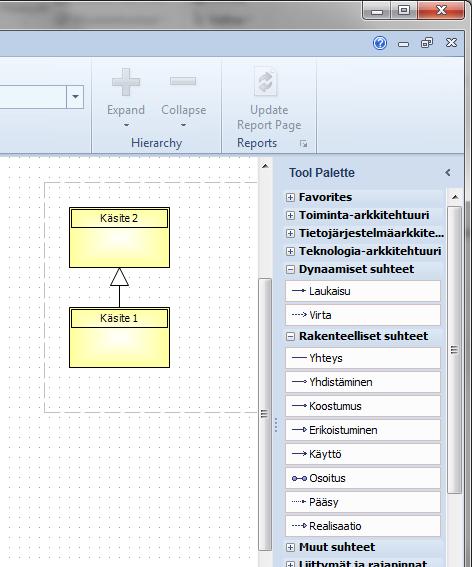Screen dimensions: 472x567
Task: Select the Käyttö relation tool
Action: (363, 454)
